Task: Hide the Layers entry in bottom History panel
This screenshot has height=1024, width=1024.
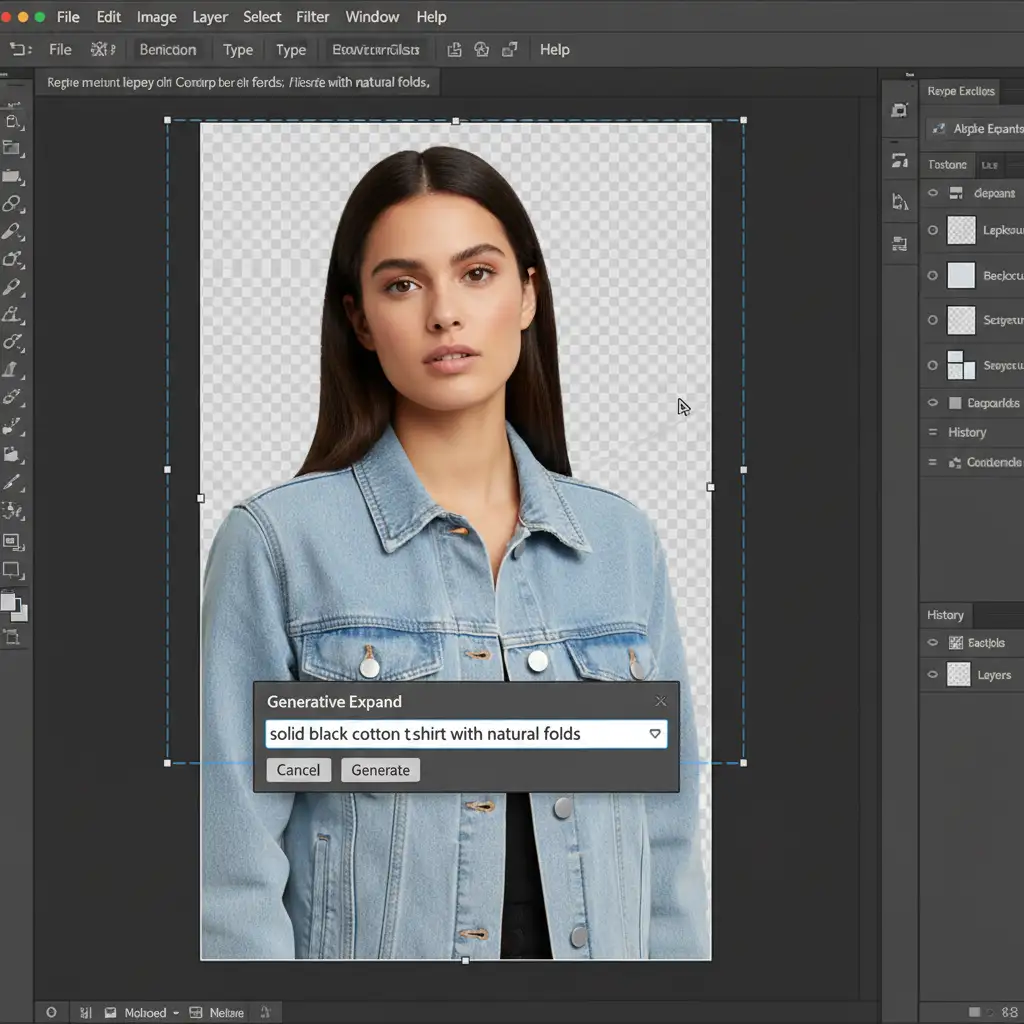Action: point(933,675)
